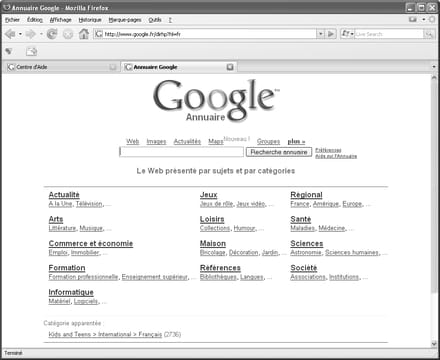Click the throbber activity icon in menu bar

[x=432, y=20]
